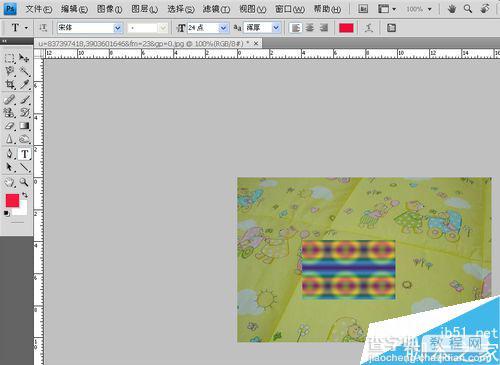Set left text alignment
The height and width of the screenshot is (365, 500).
[295, 28]
